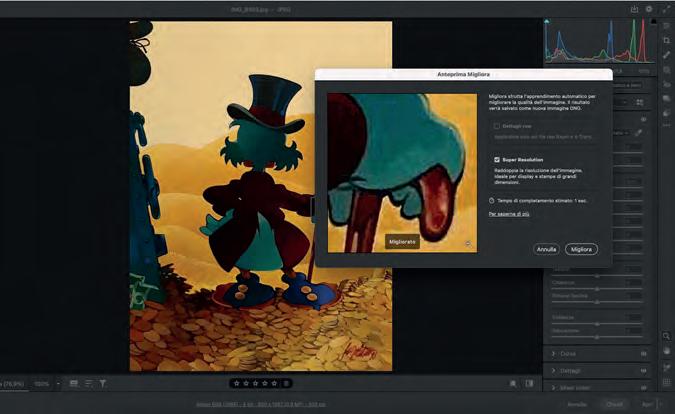Expand the Mixer colori panel
The height and width of the screenshot is (414, 675).
click(554, 388)
